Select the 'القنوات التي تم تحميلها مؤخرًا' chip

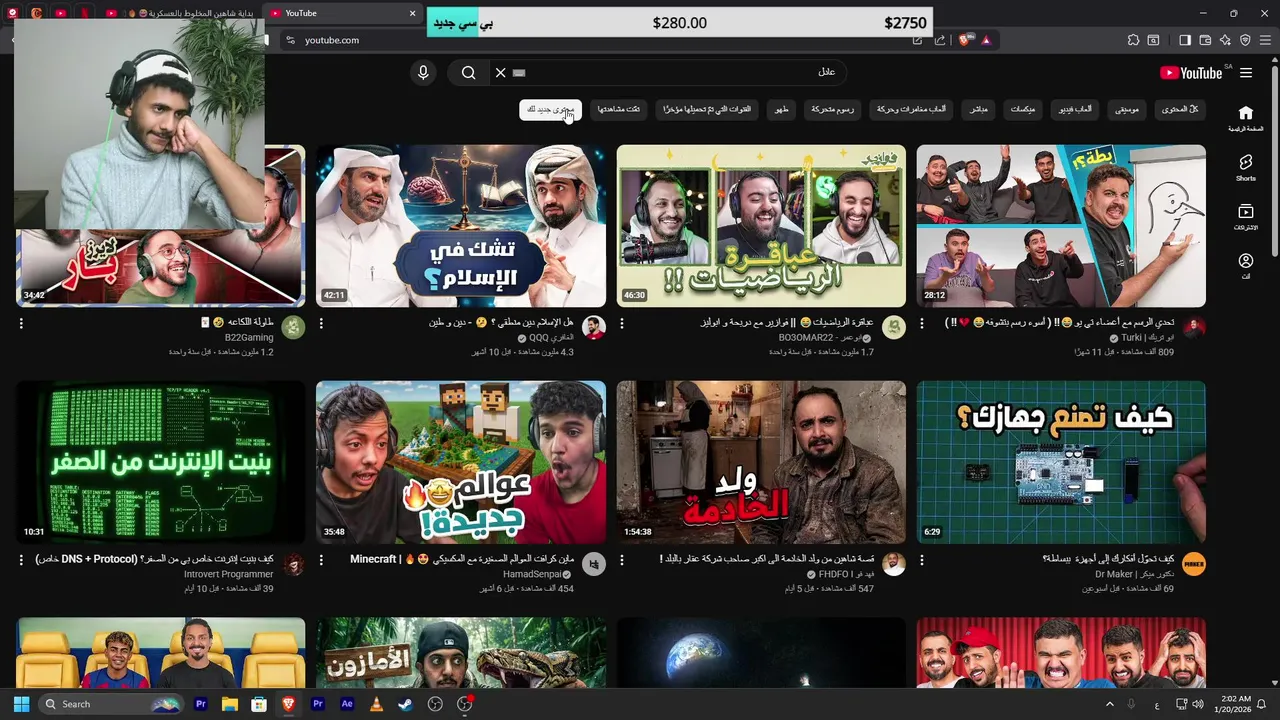(708, 109)
